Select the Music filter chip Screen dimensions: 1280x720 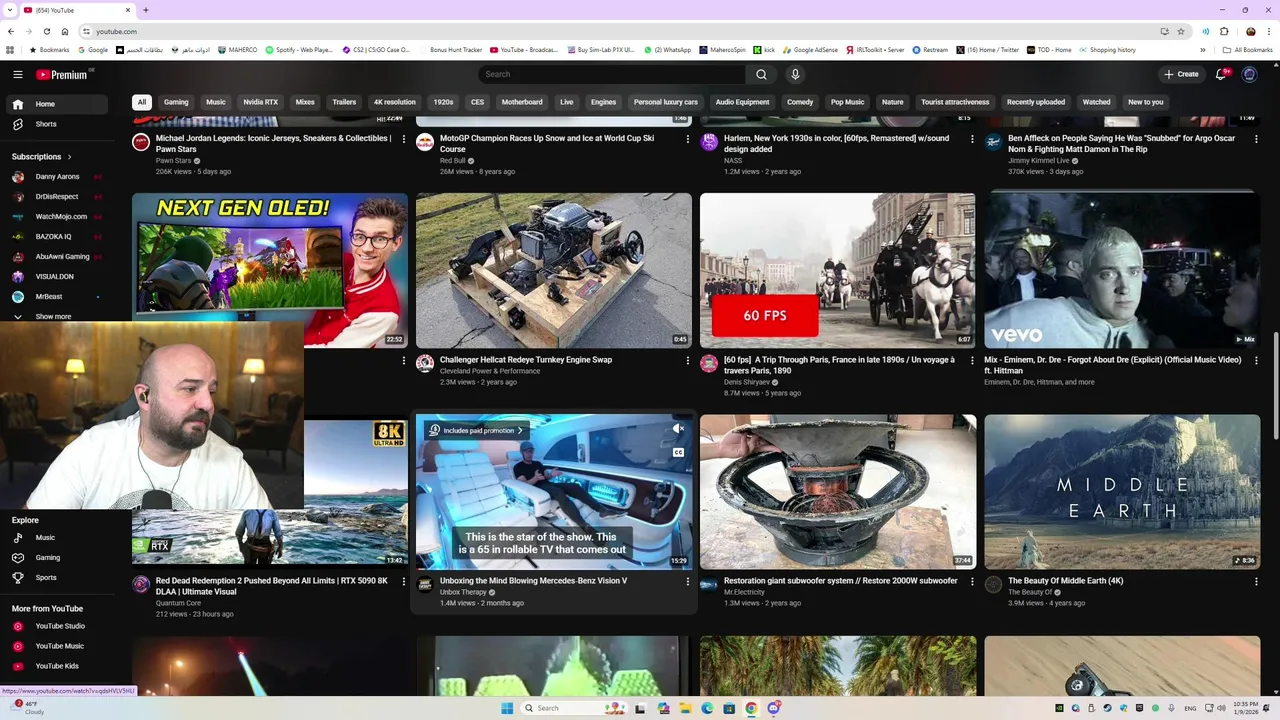[x=216, y=102]
